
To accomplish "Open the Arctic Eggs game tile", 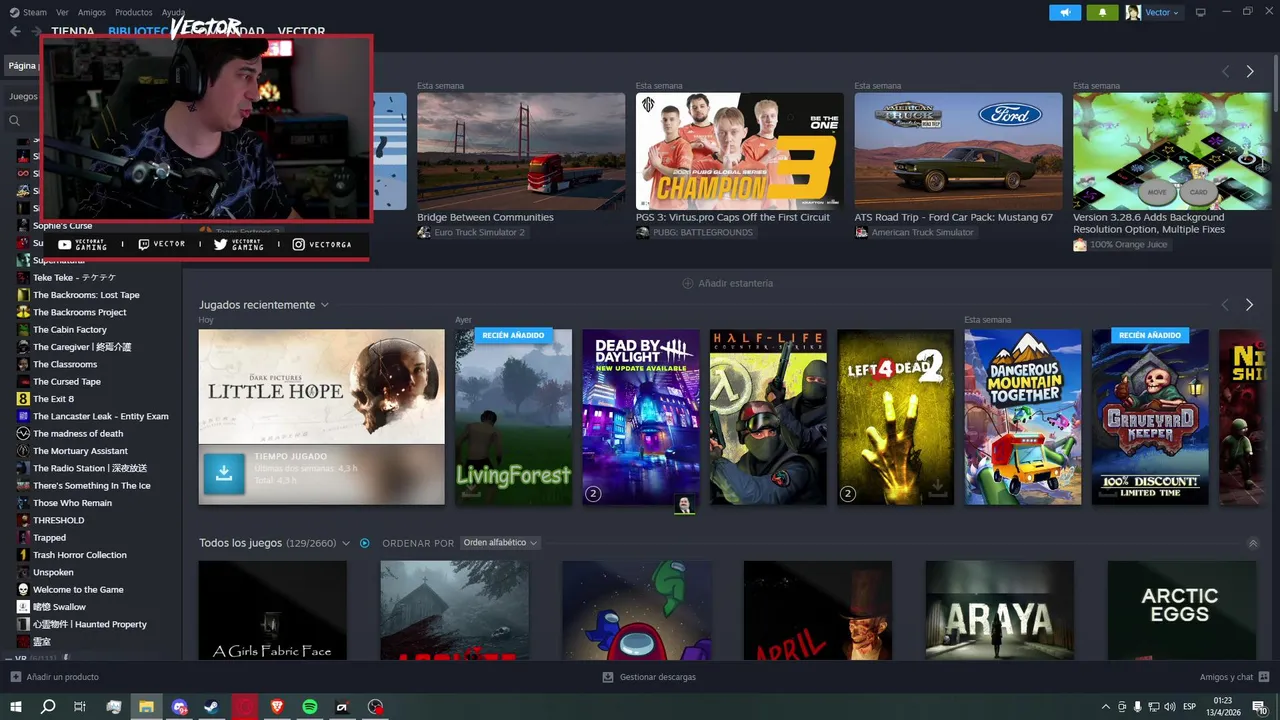I will point(1181,610).
